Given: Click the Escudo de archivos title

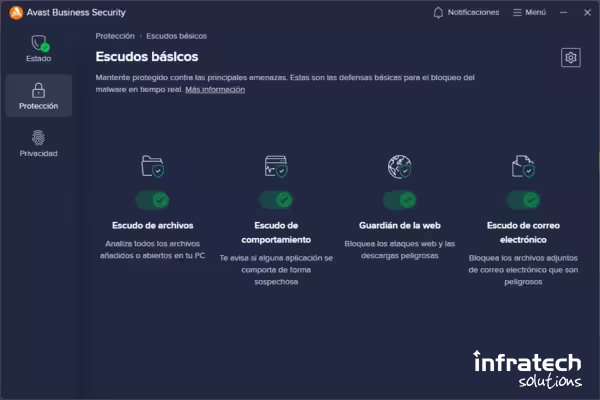Looking at the screenshot, I should pyautogui.click(x=153, y=225).
